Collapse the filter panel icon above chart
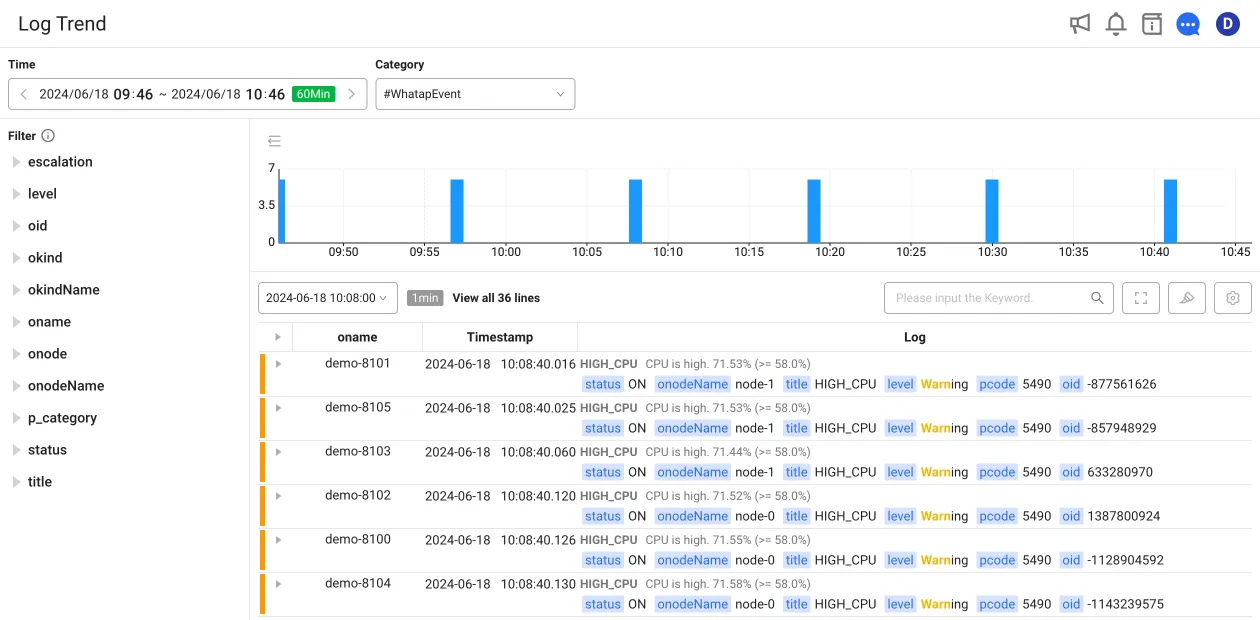 275,141
